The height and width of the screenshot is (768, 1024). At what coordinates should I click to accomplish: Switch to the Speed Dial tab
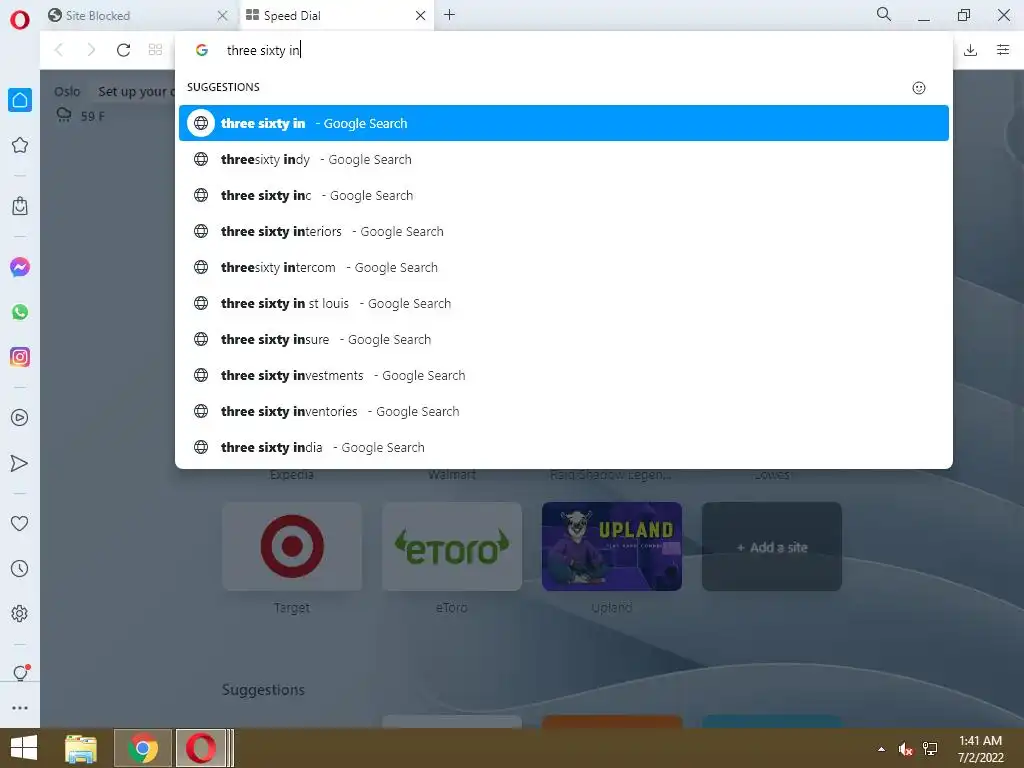point(336,15)
